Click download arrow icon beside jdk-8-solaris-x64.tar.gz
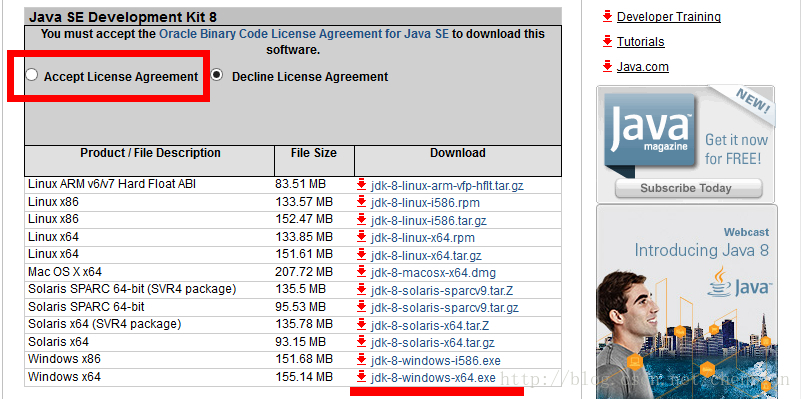This screenshot has height=399, width=801. click(362, 341)
